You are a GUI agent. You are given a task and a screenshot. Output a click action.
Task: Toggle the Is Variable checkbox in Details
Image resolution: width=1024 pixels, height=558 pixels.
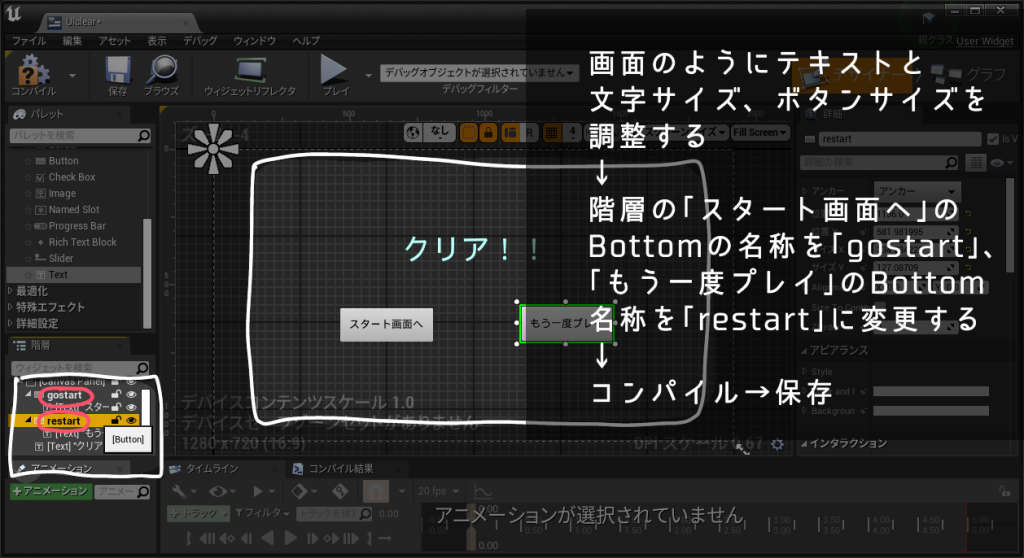[991, 139]
